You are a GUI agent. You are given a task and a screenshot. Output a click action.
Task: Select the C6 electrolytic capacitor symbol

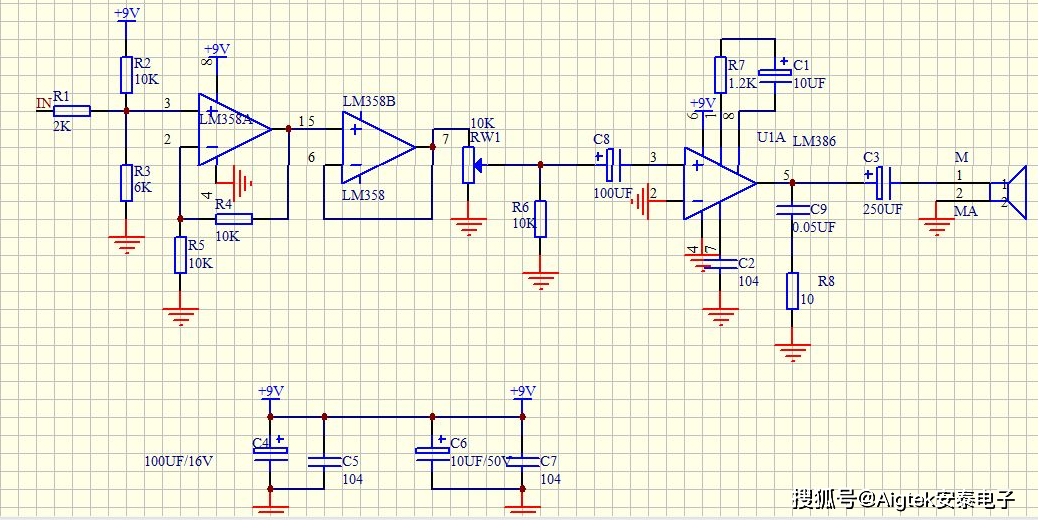tap(432, 452)
